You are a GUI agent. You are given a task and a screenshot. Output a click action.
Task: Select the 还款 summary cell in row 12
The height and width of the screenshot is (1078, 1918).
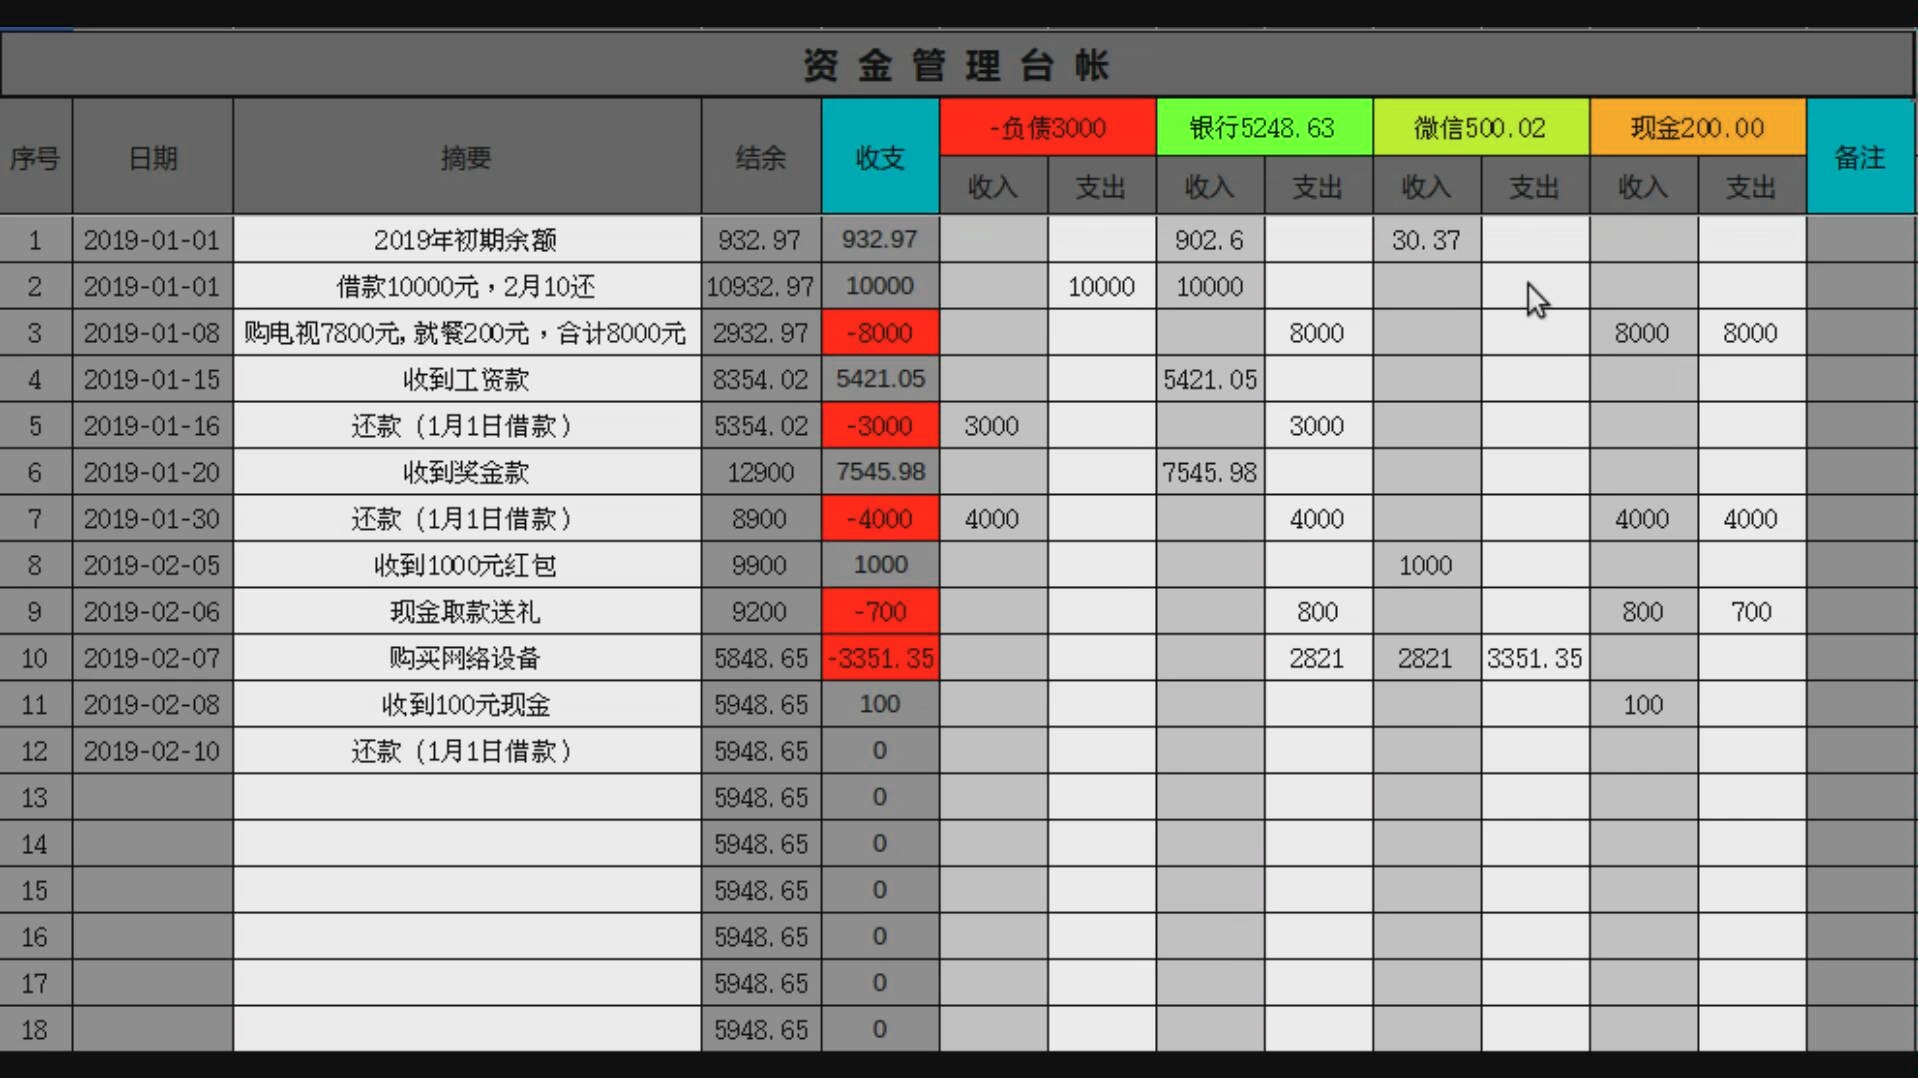pyautogui.click(x=467, y=751)
